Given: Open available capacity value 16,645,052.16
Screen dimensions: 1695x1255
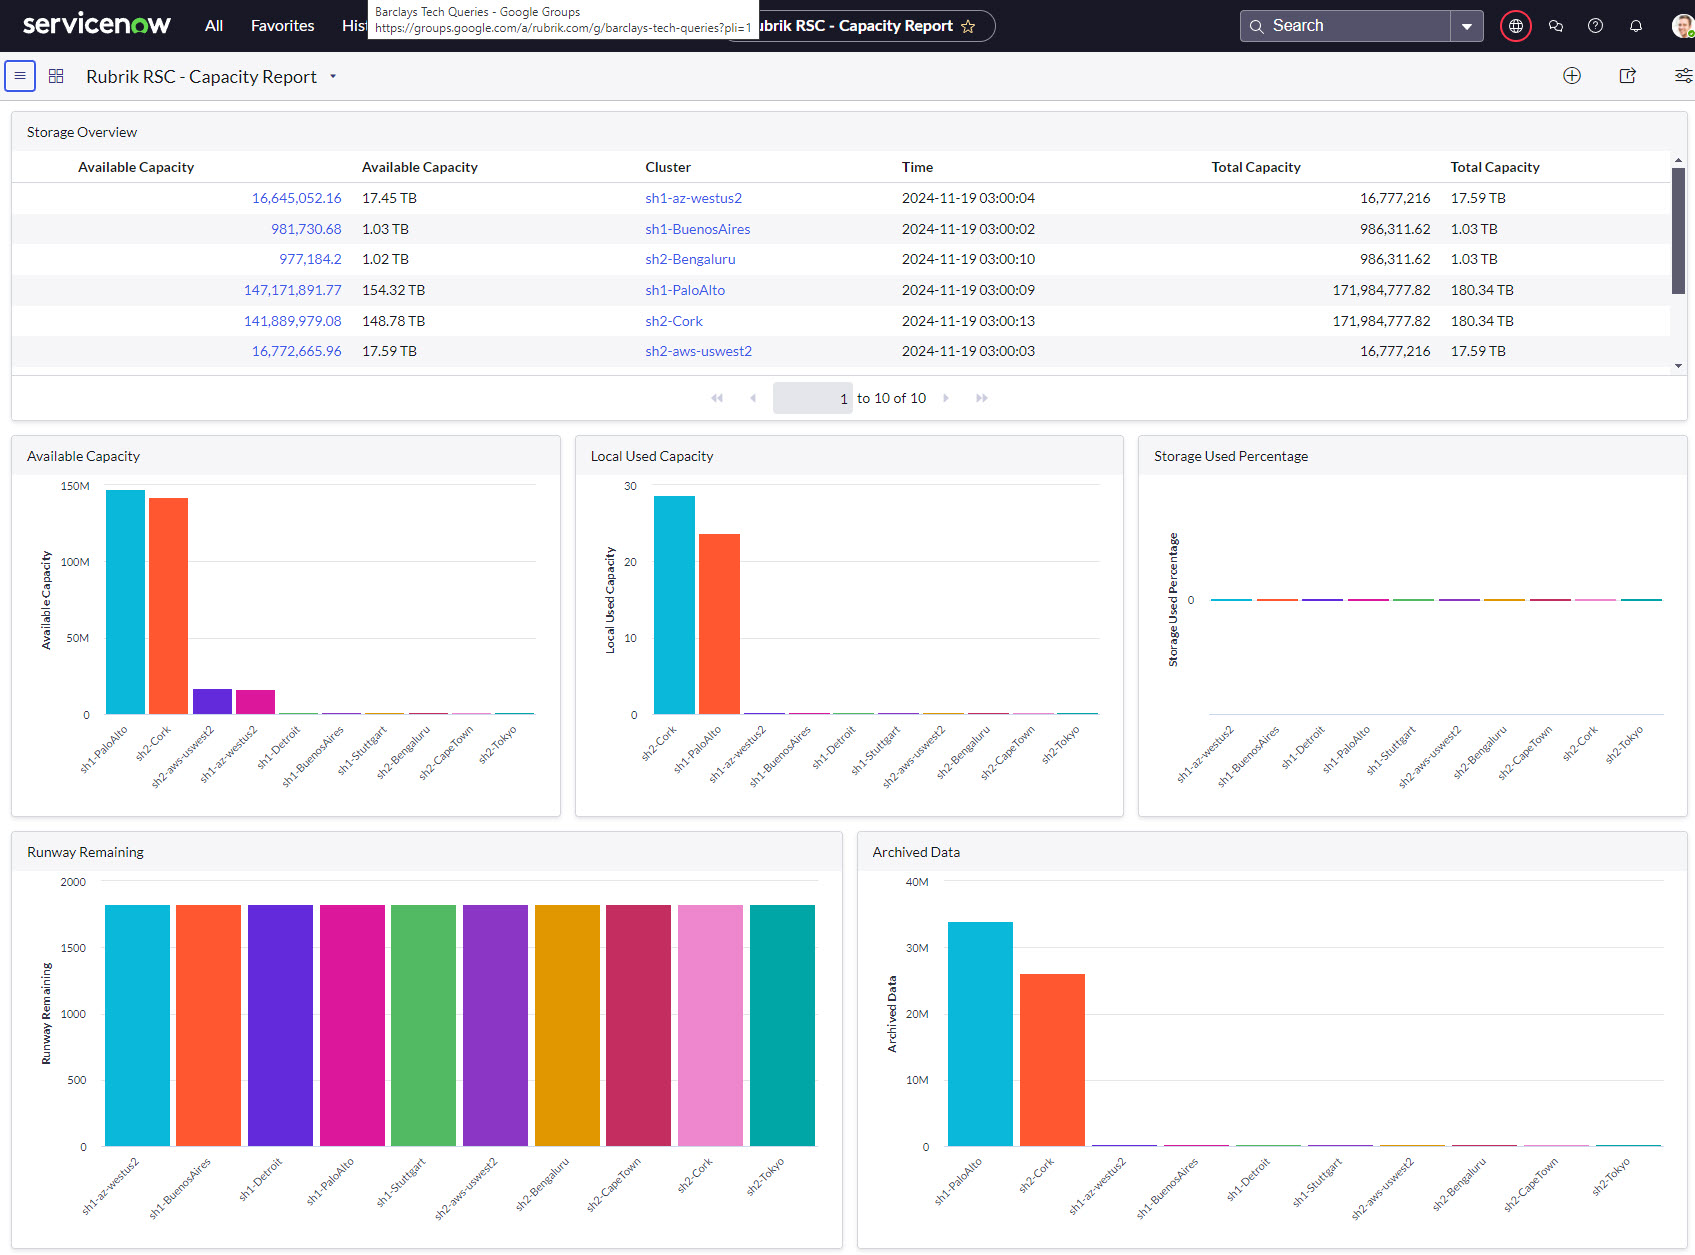Looking at the screenshot, I should coord(297,198).
